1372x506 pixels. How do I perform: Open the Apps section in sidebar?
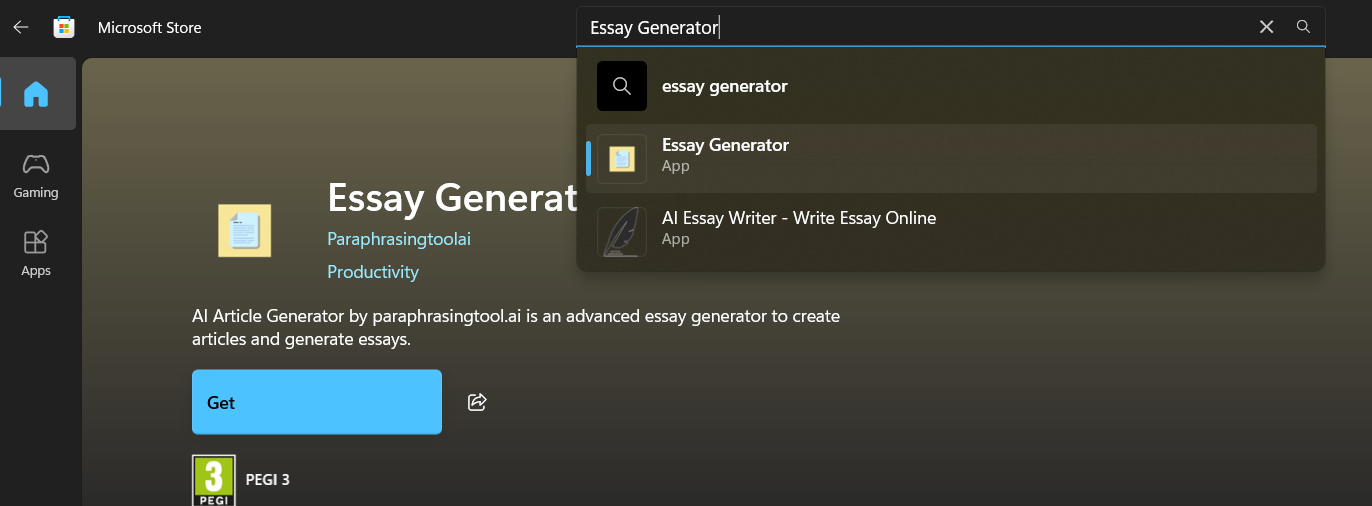(x=36, y=253)
